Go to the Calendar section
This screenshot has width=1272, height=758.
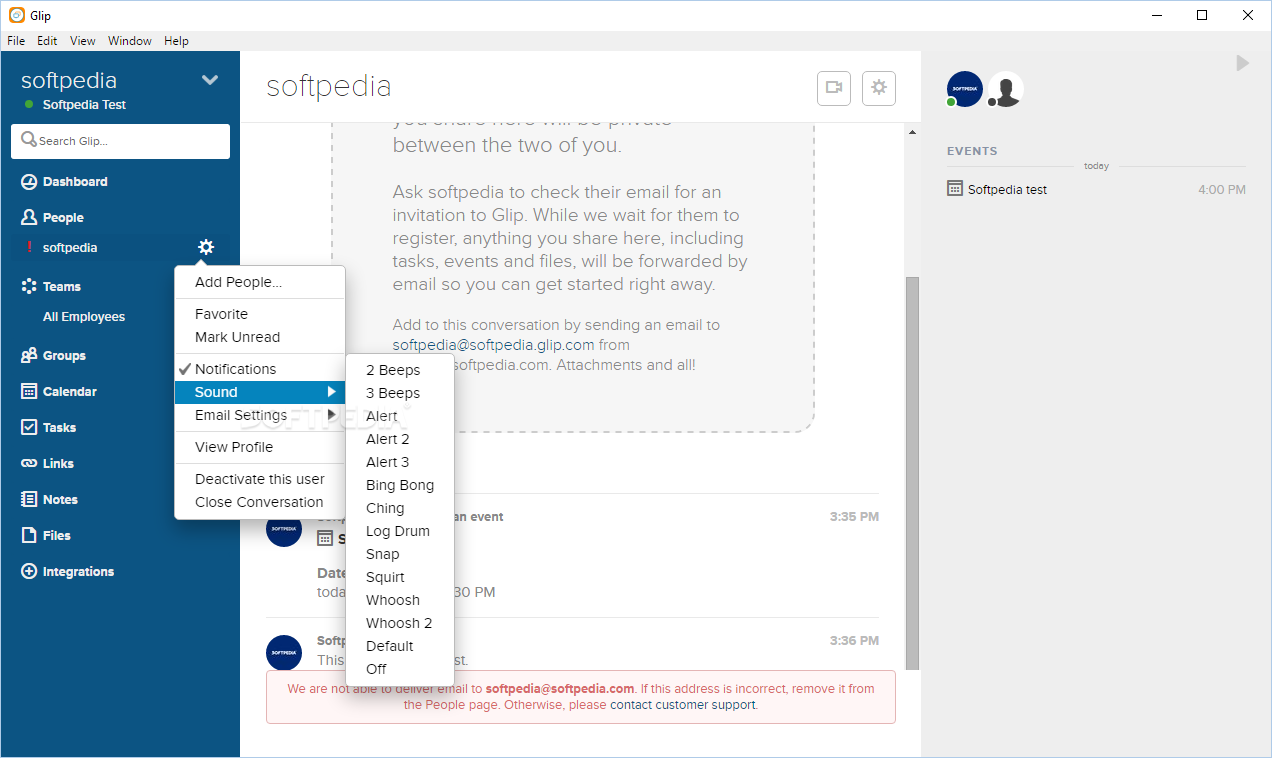click(x=69, y=392)
